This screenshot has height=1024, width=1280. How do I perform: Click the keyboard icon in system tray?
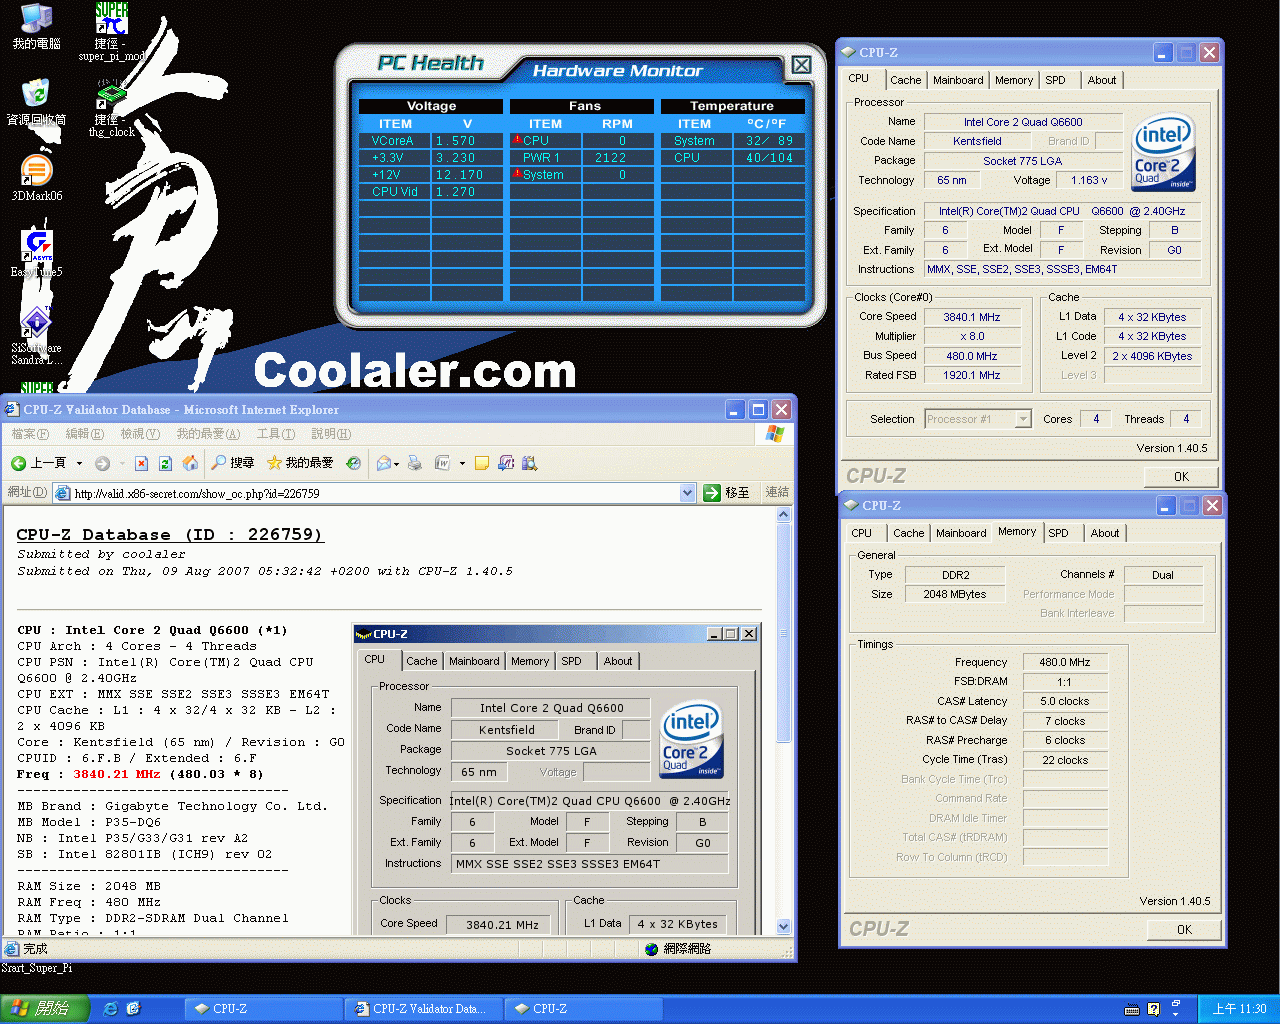coord(1132,1009)
